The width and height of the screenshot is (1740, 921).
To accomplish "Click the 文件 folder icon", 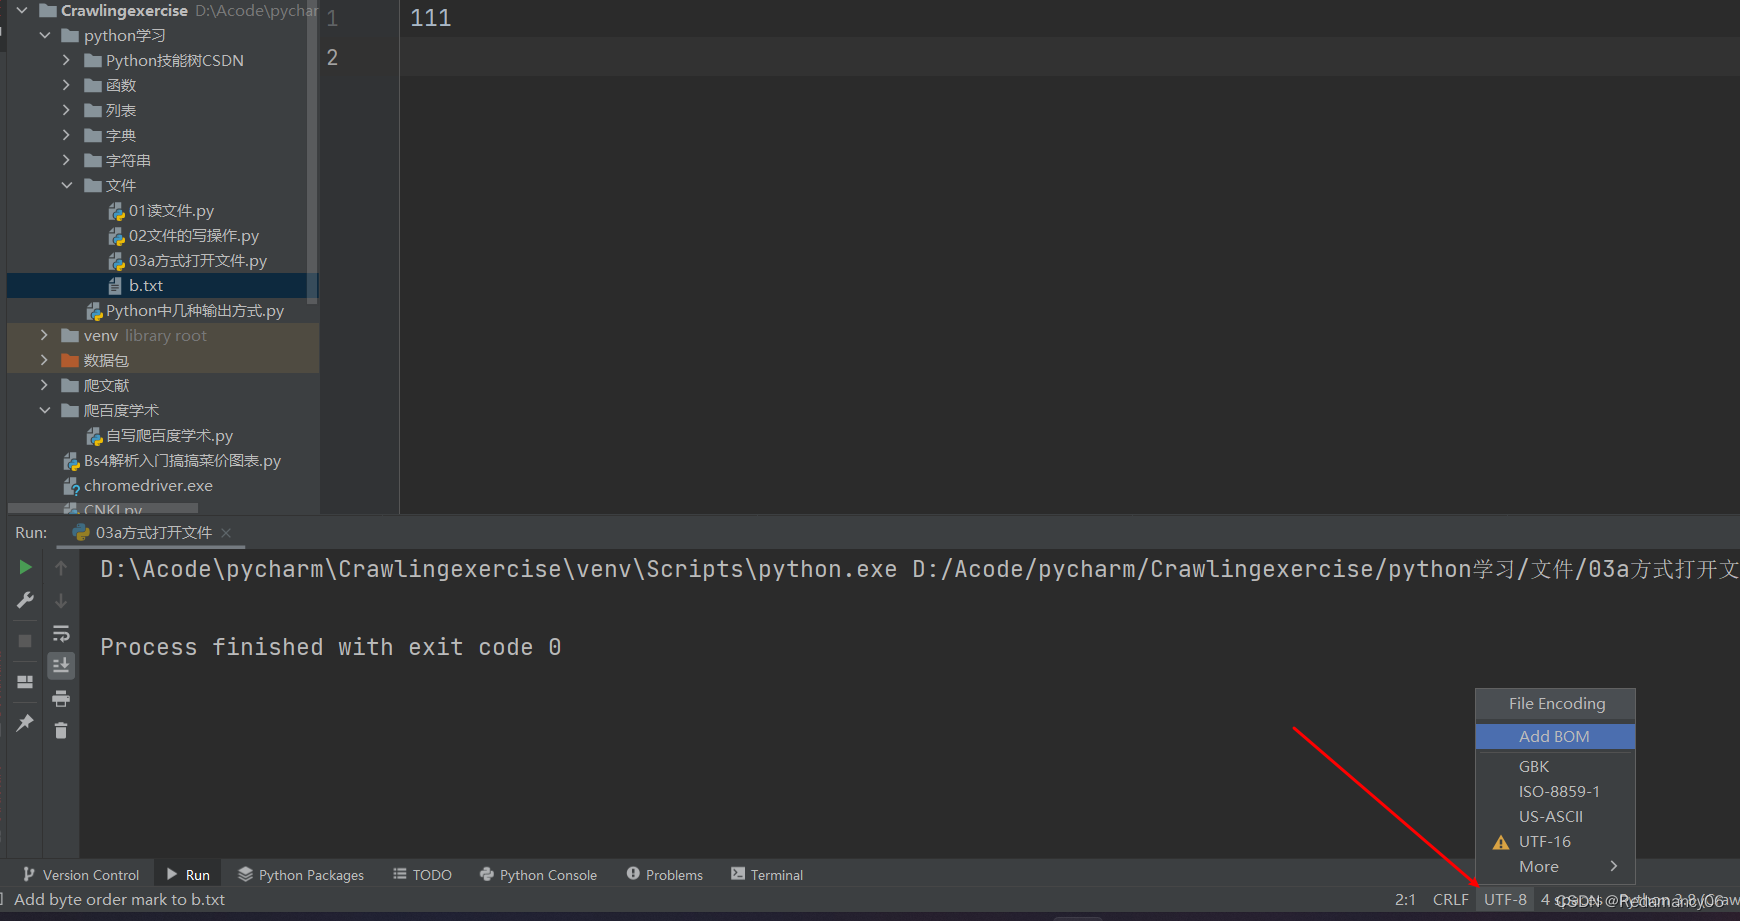I will (x=93, y=185).
